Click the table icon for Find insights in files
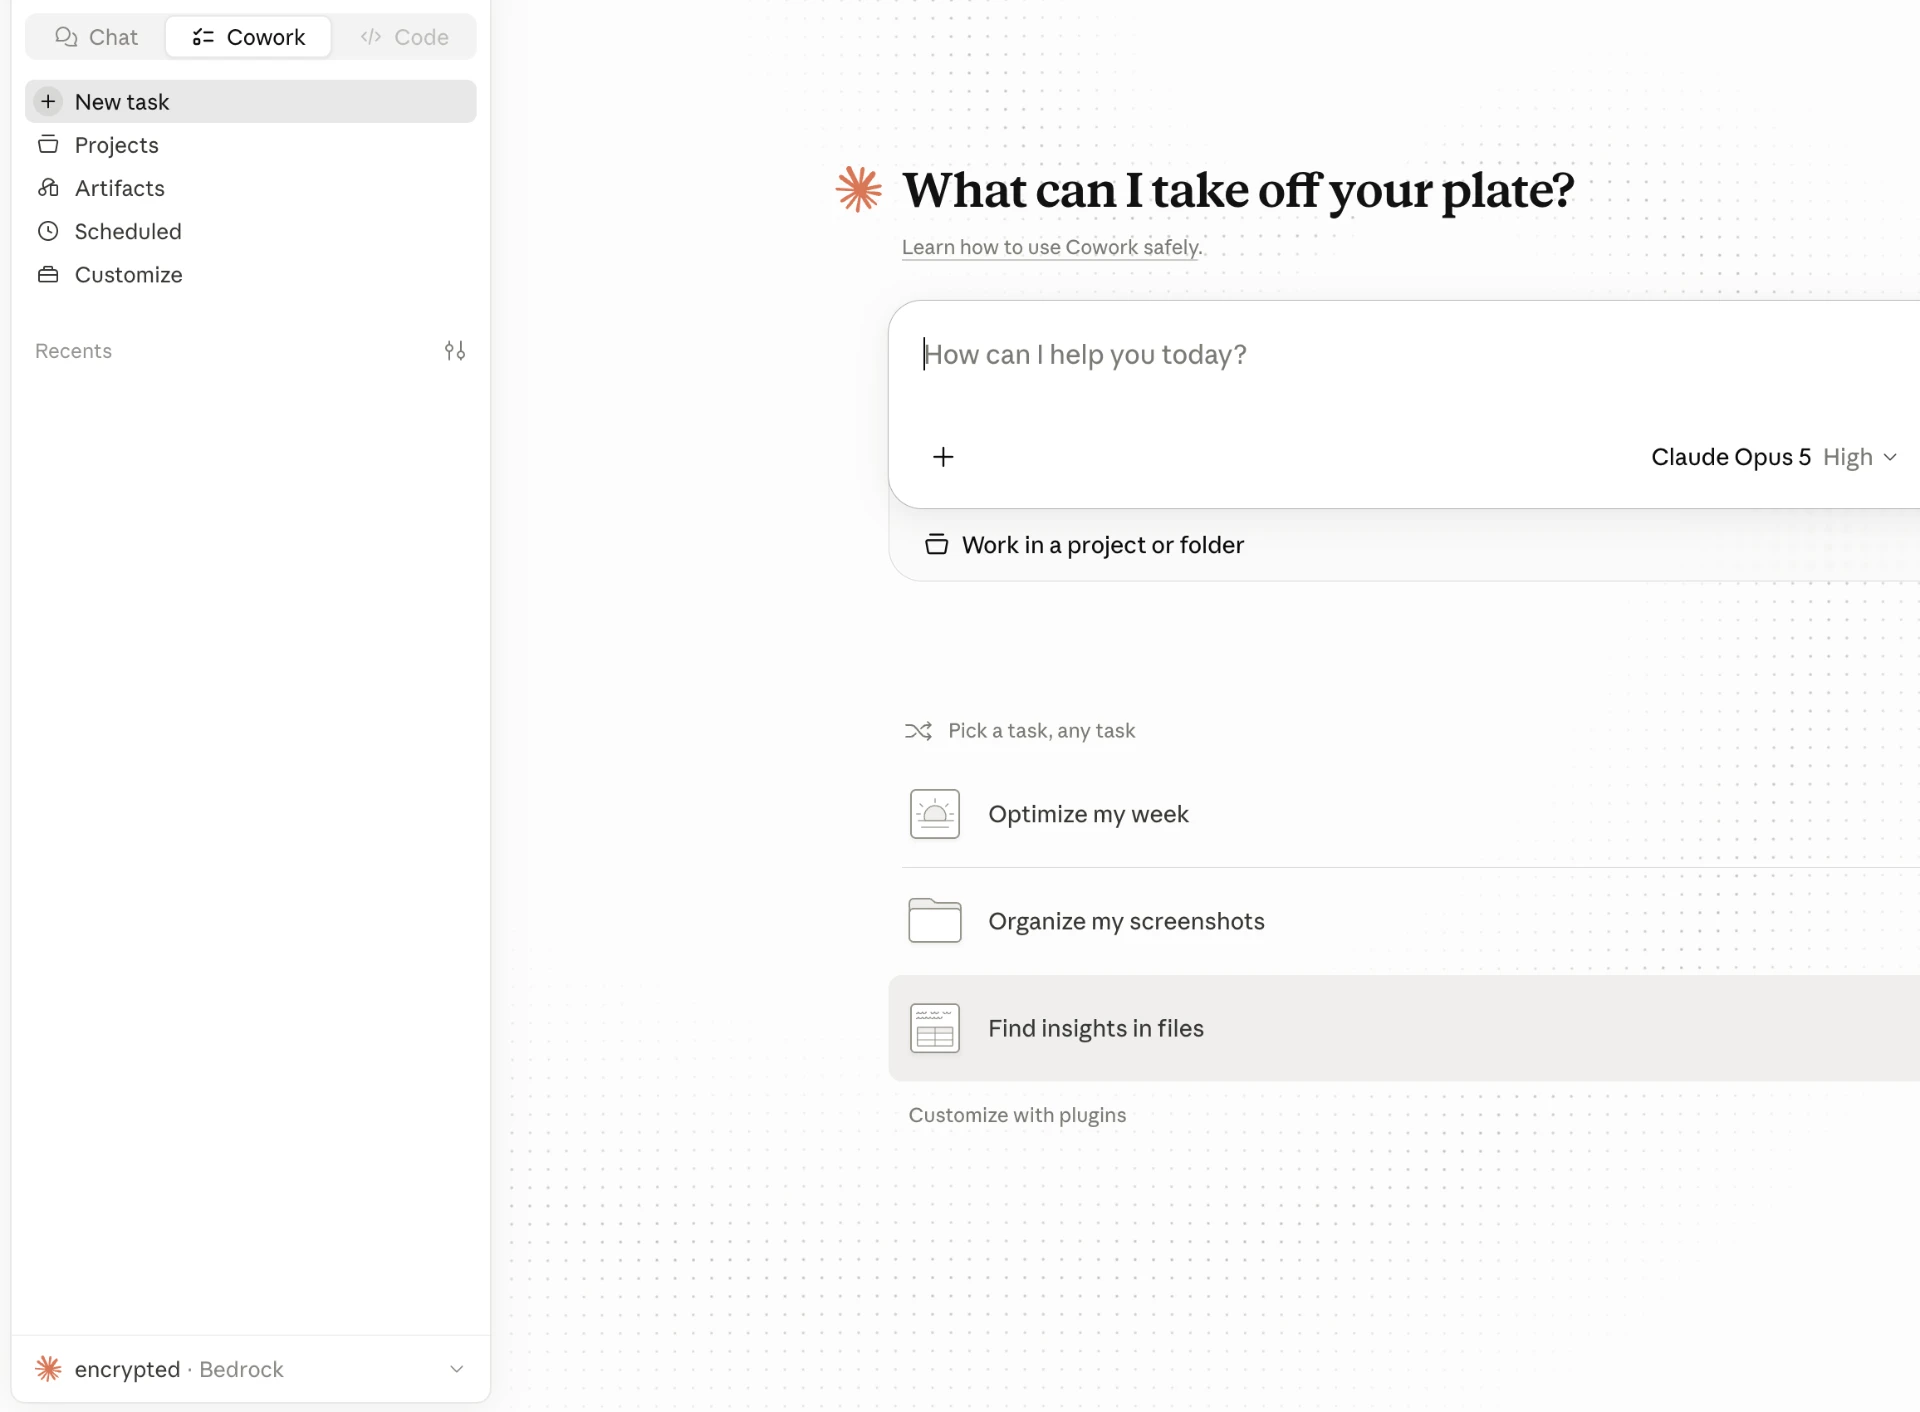The image size is (1920, 1412). (x=935, y=1028)
